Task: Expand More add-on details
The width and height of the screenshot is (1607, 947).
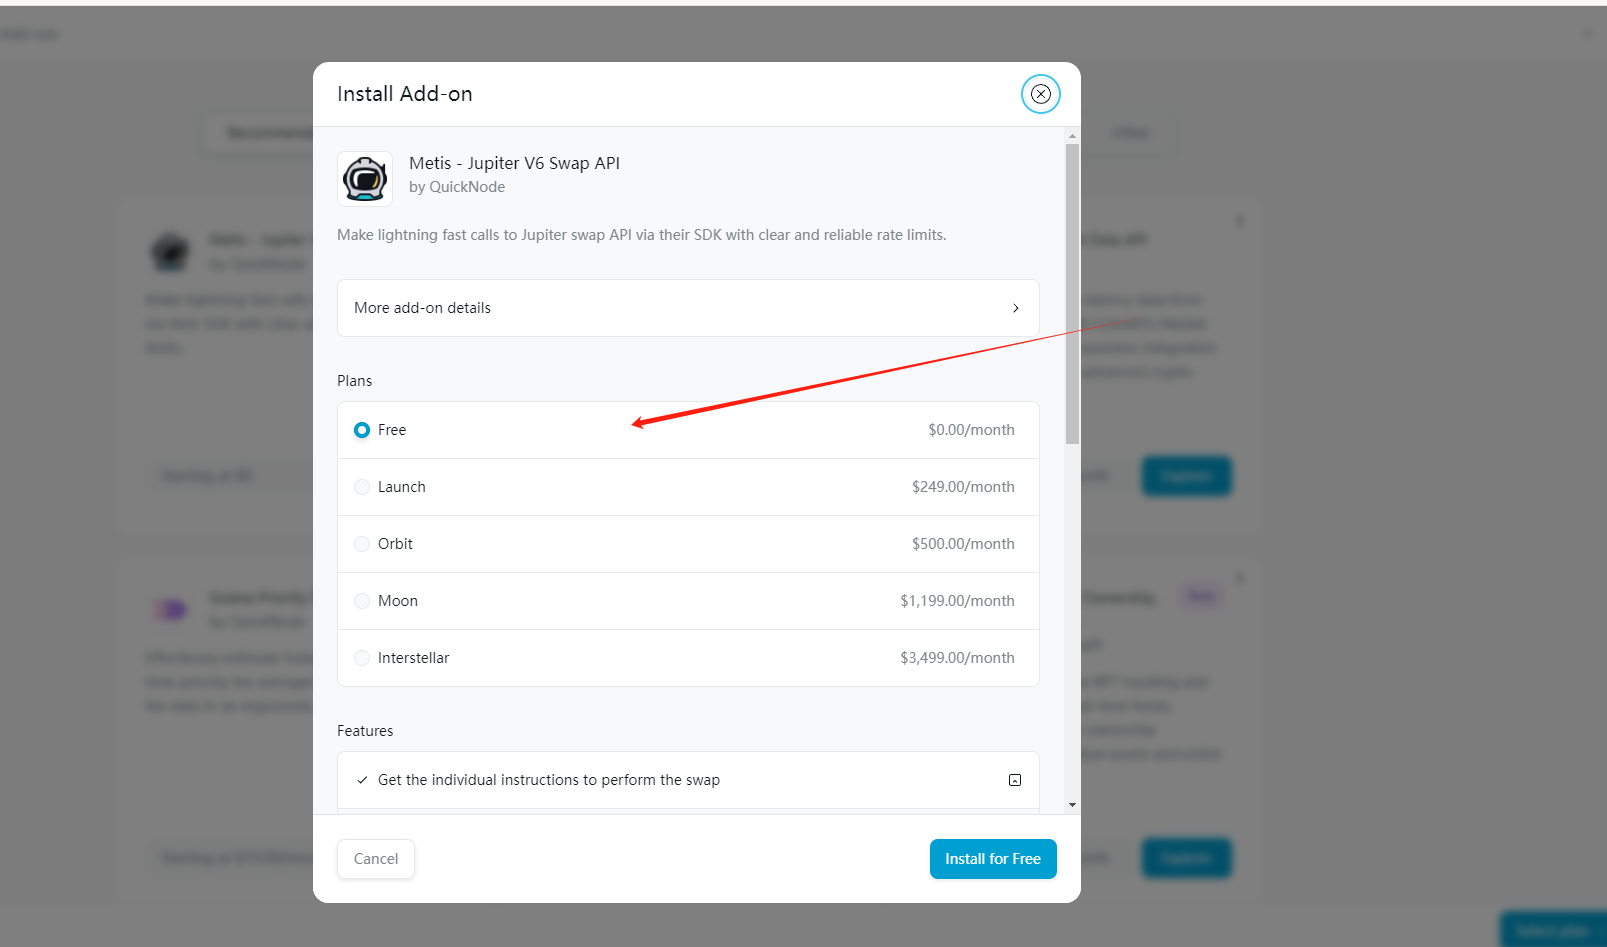Action: pos(688,308)
